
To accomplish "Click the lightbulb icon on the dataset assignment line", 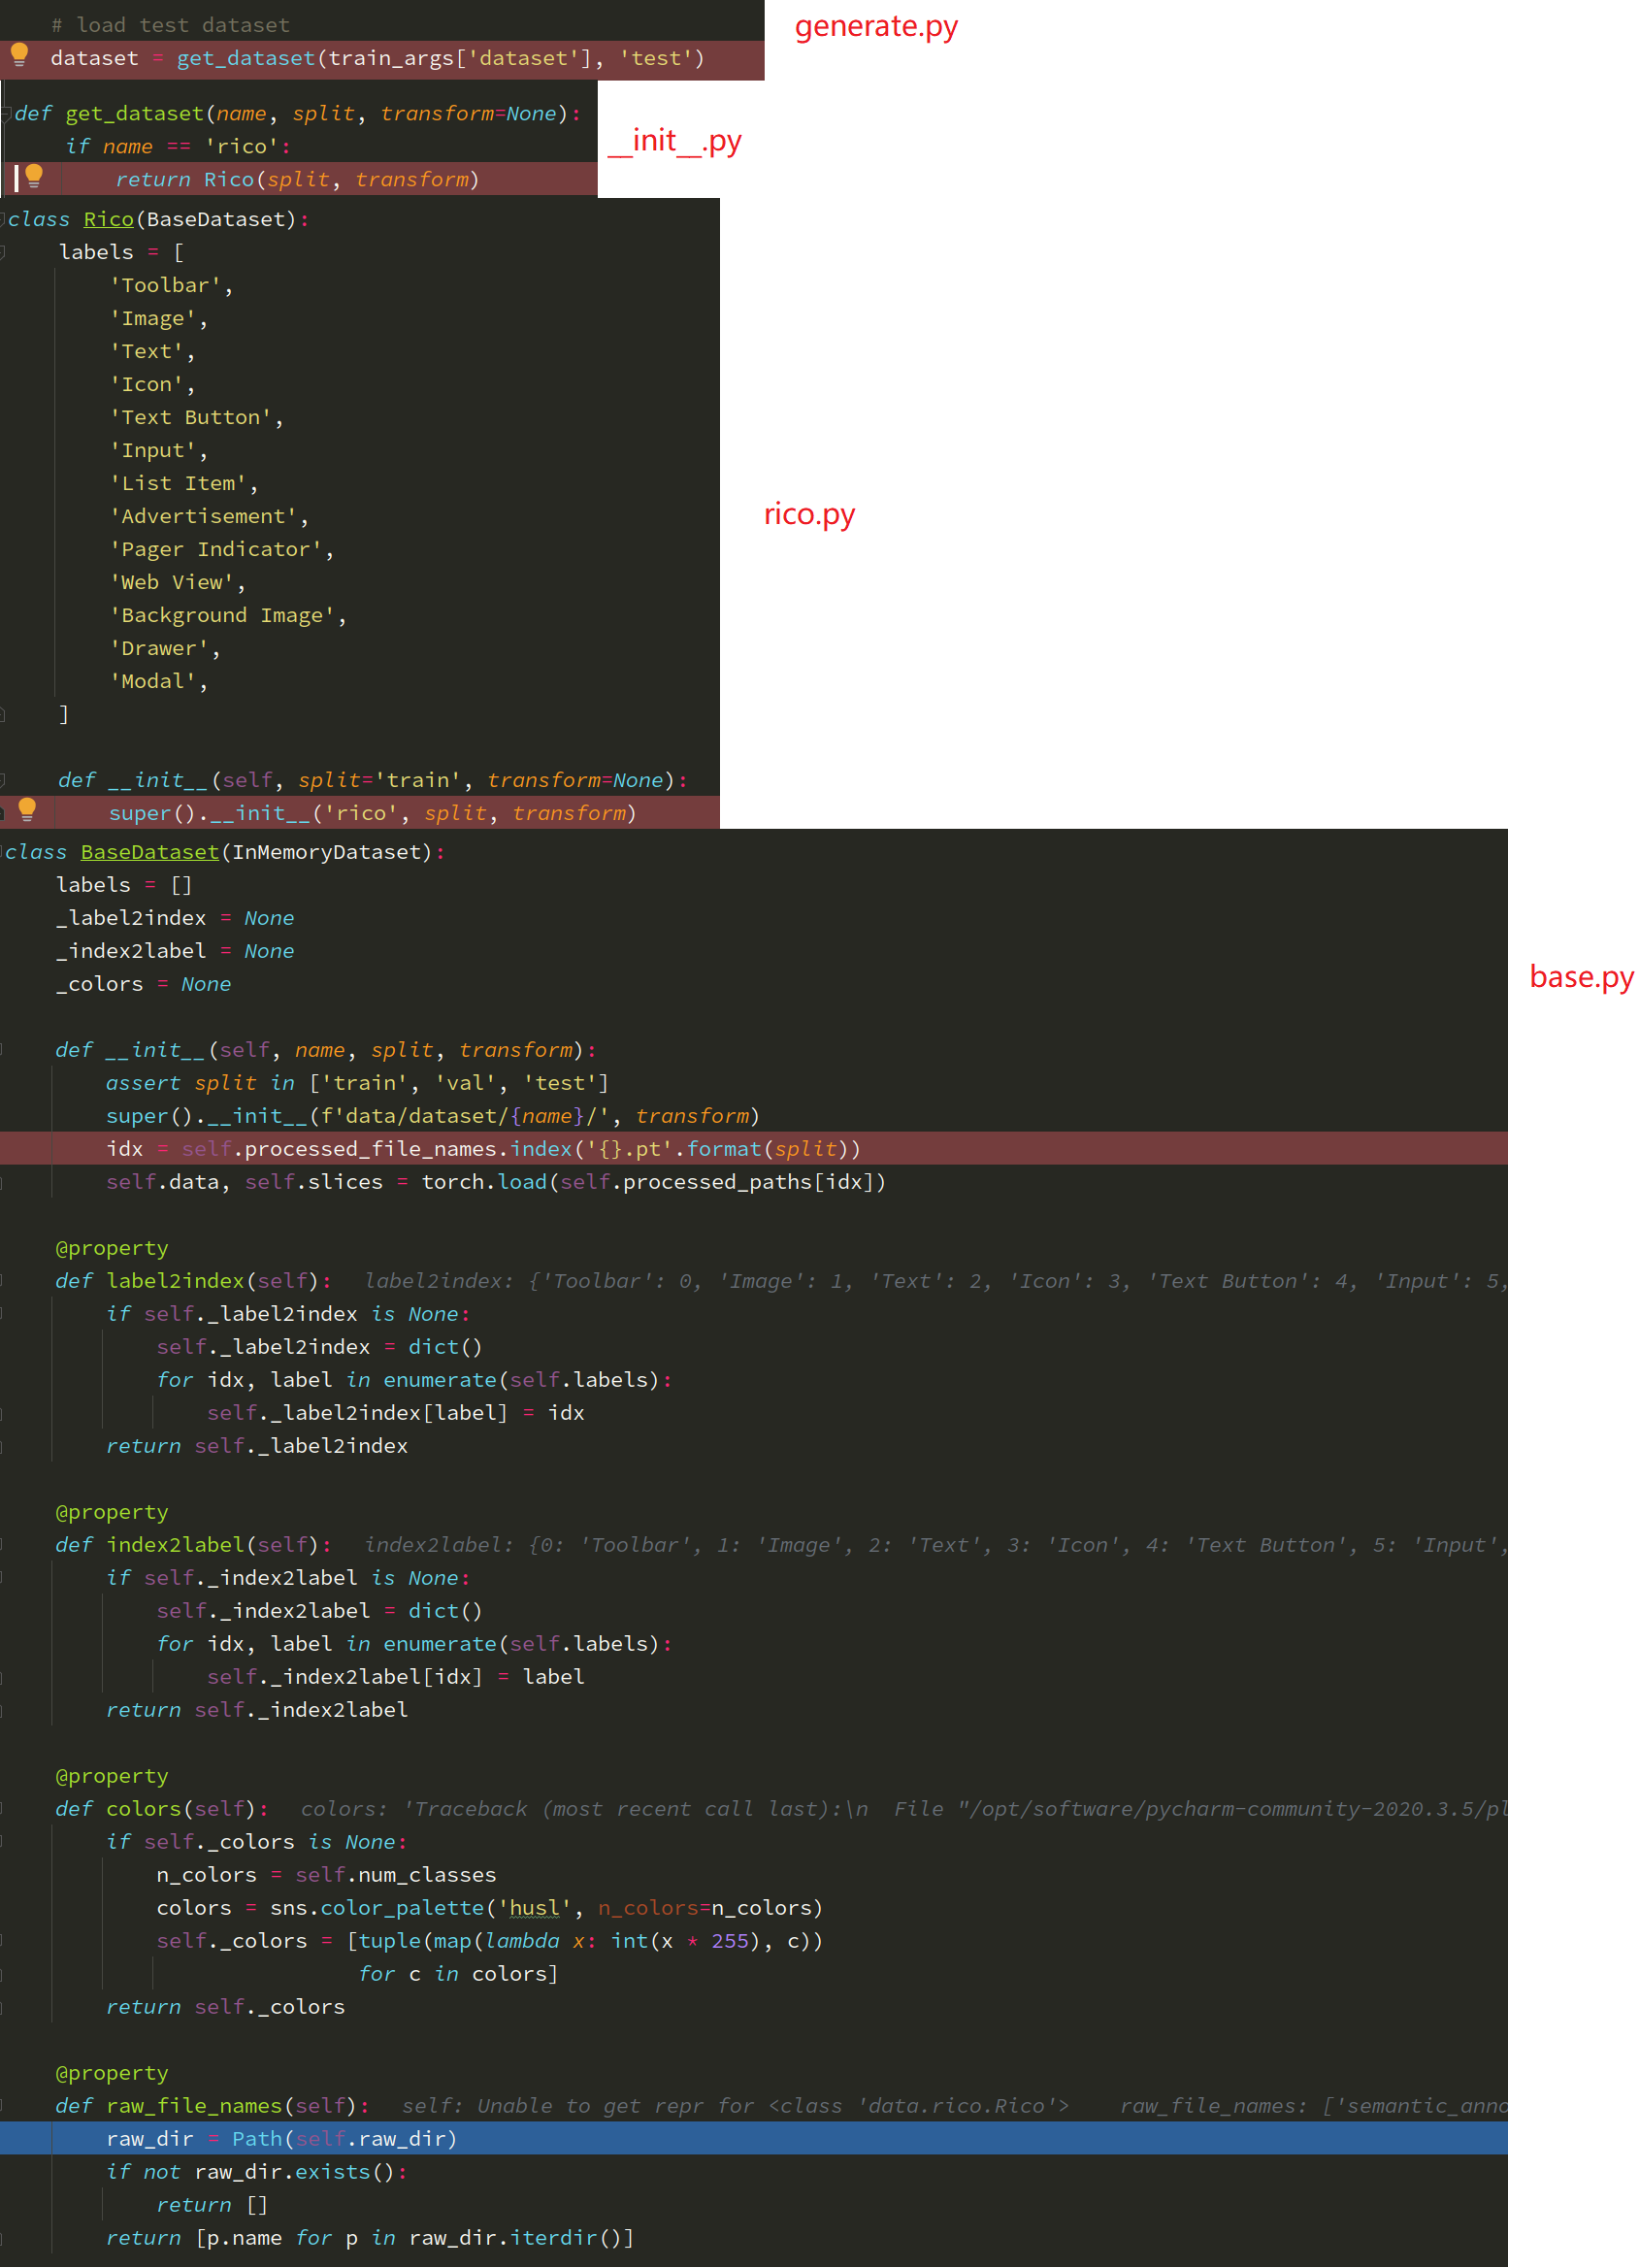I will pyautogui.click(x=19, y=57).
